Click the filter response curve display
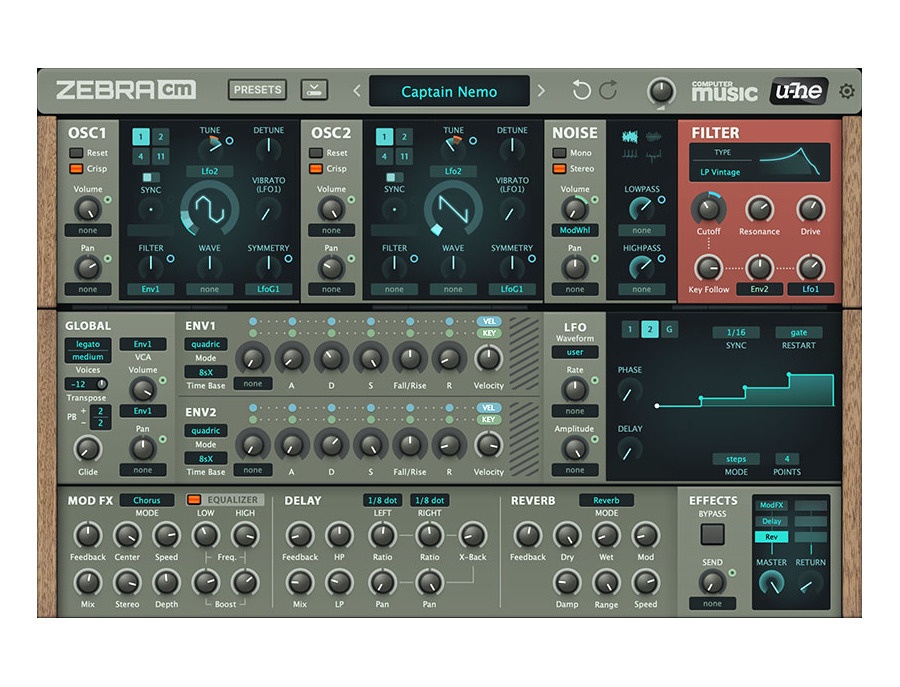This screenshot has height=687, width=900. point(795,160)
